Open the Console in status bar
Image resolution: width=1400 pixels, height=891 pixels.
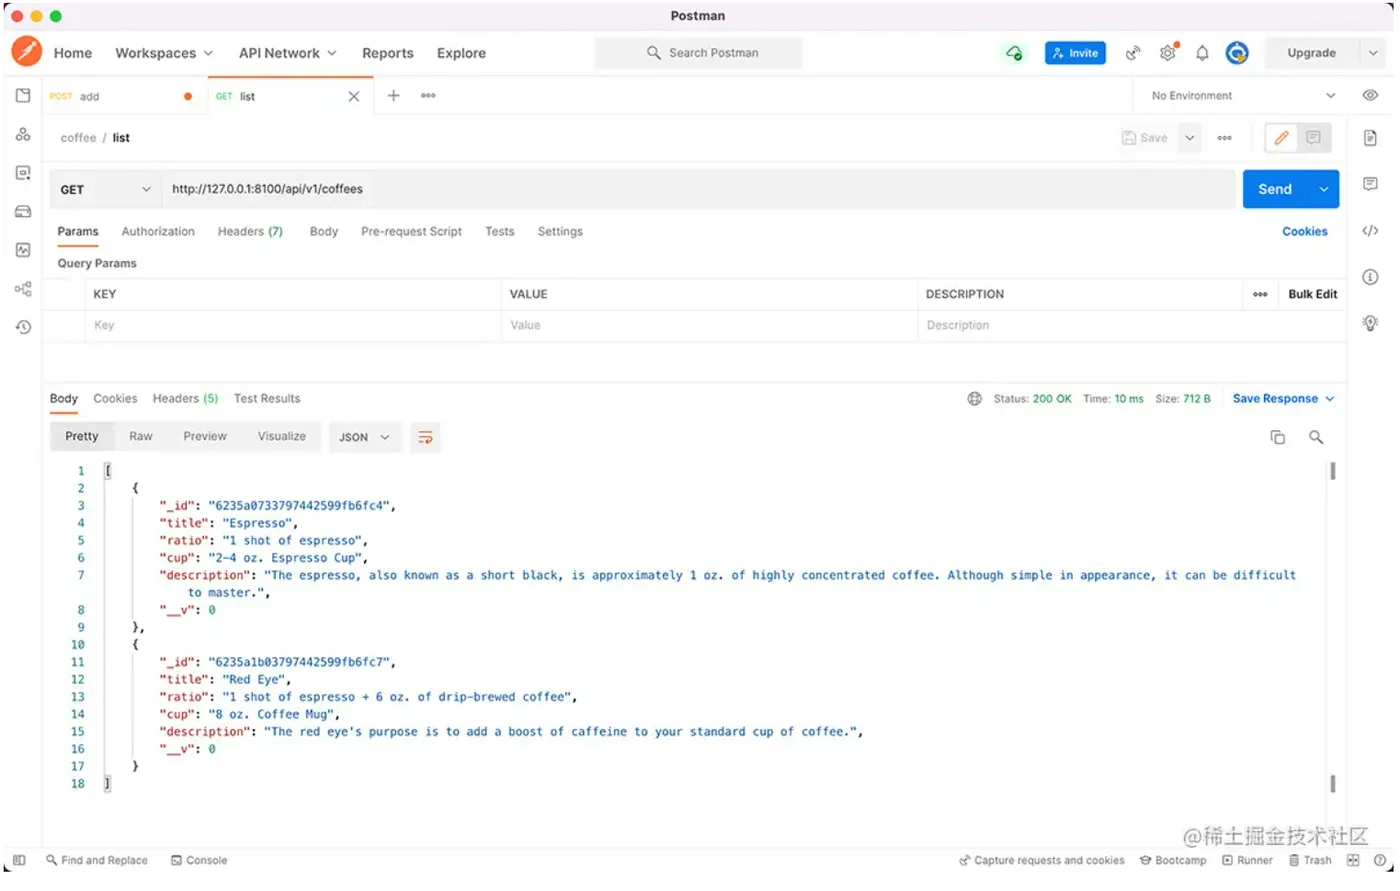click(x=199, y=860)
